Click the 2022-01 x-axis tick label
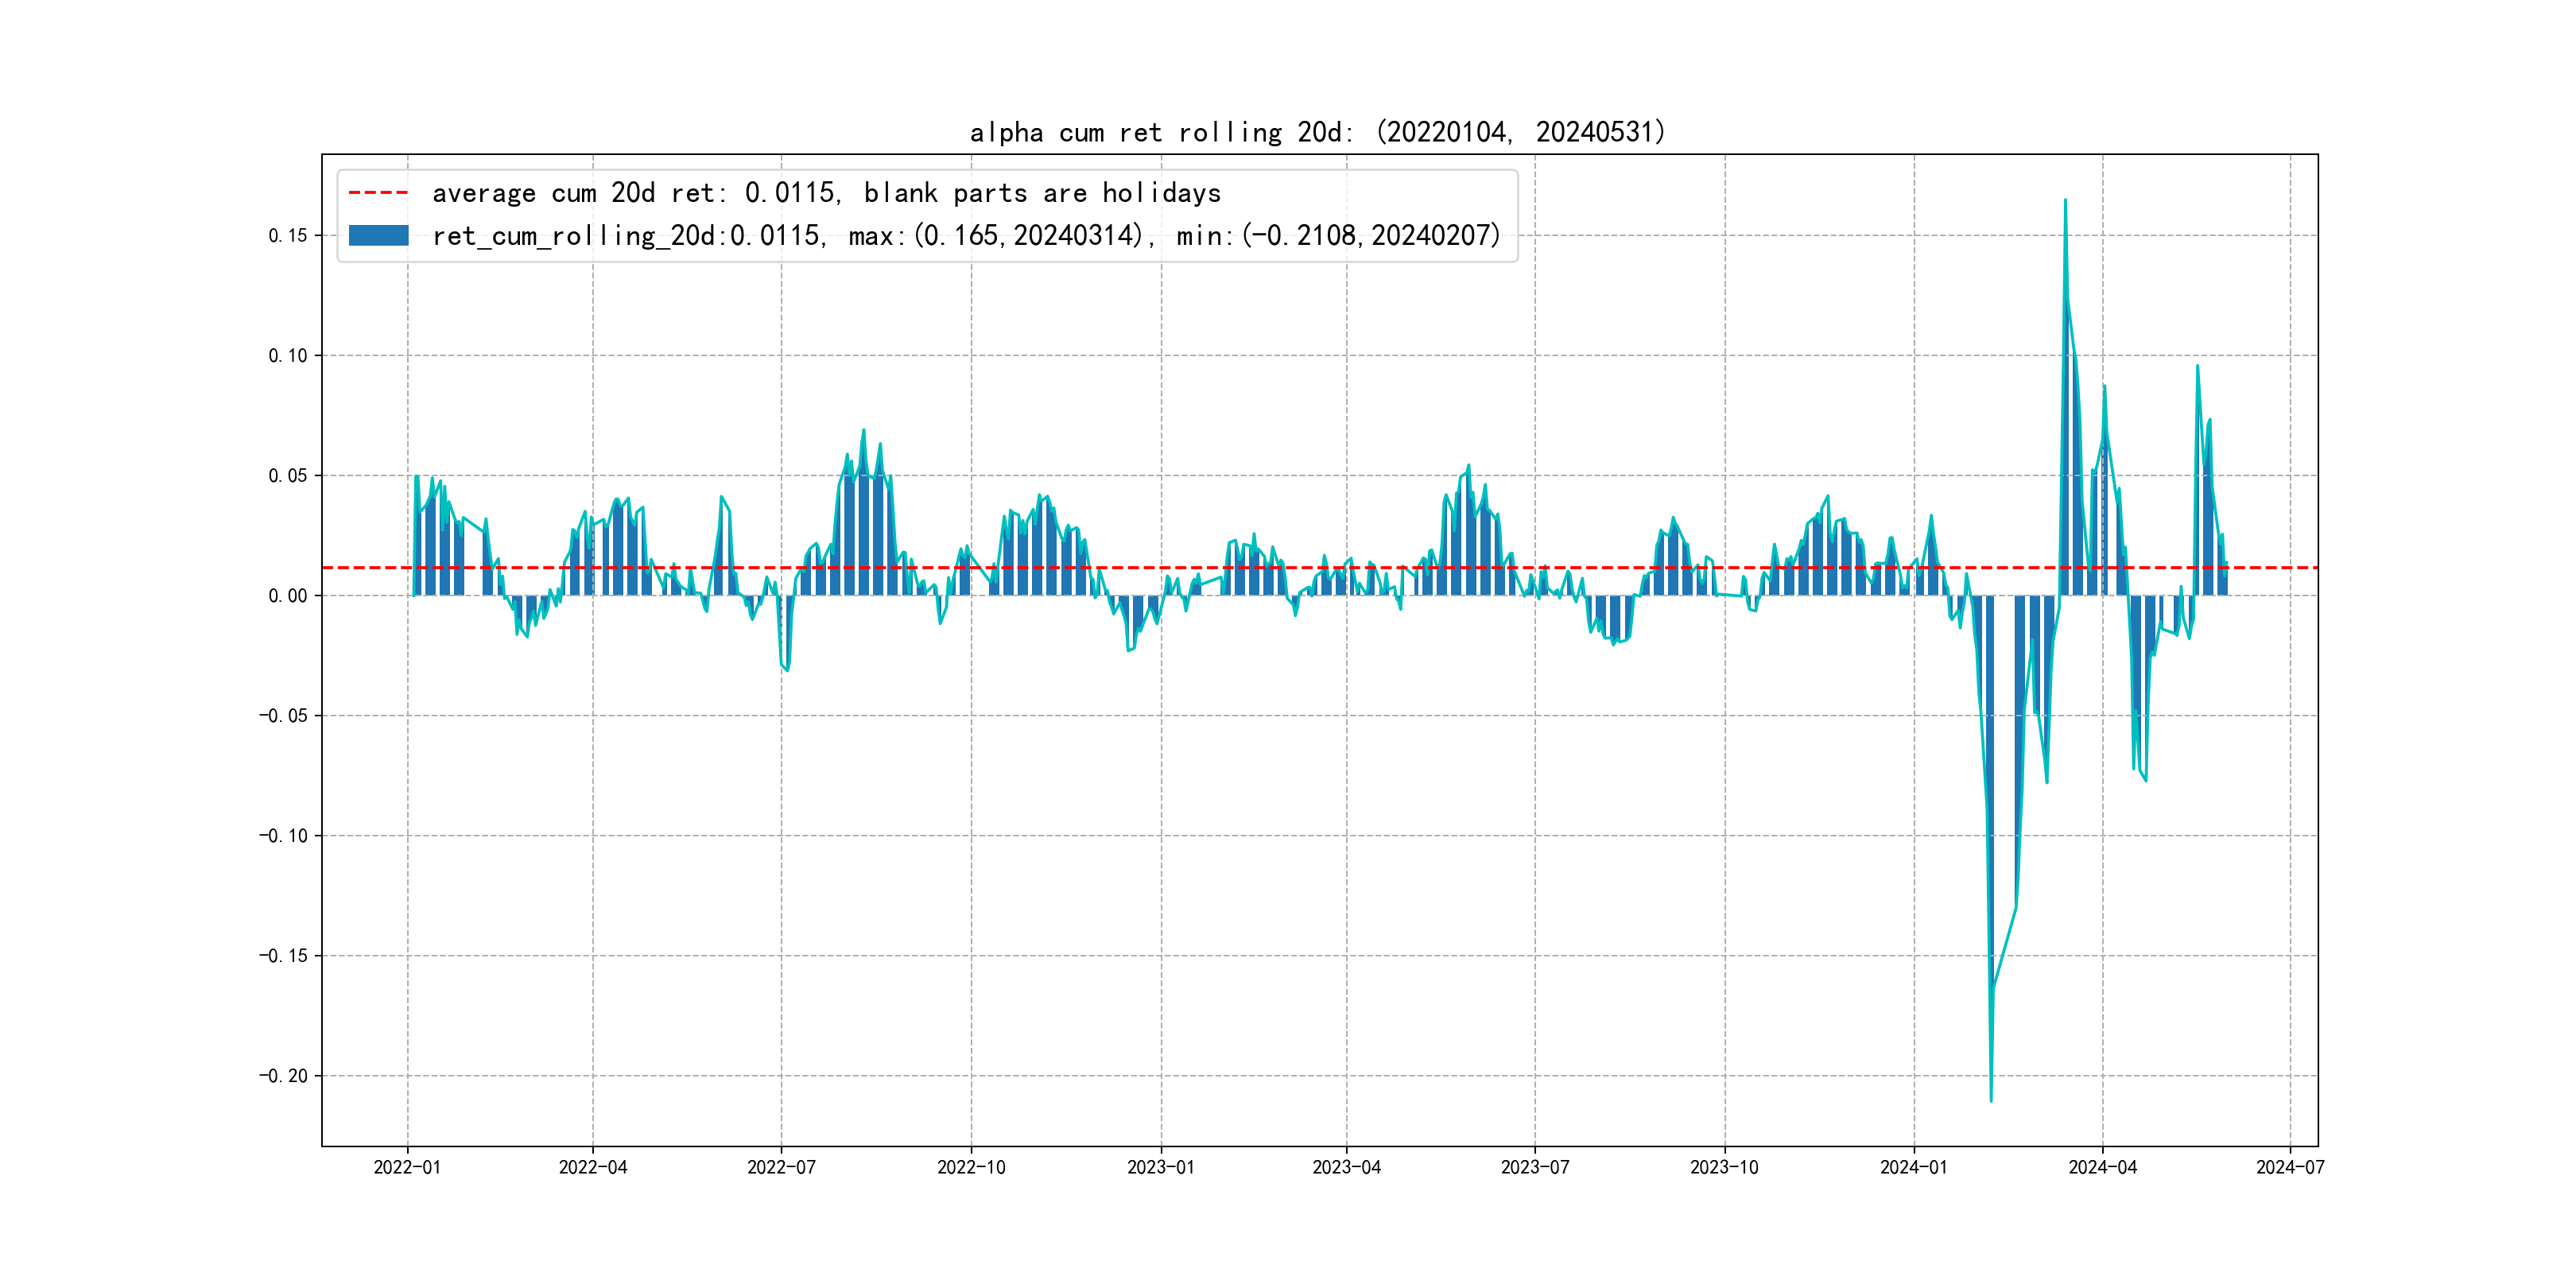 click(407, 1167)
